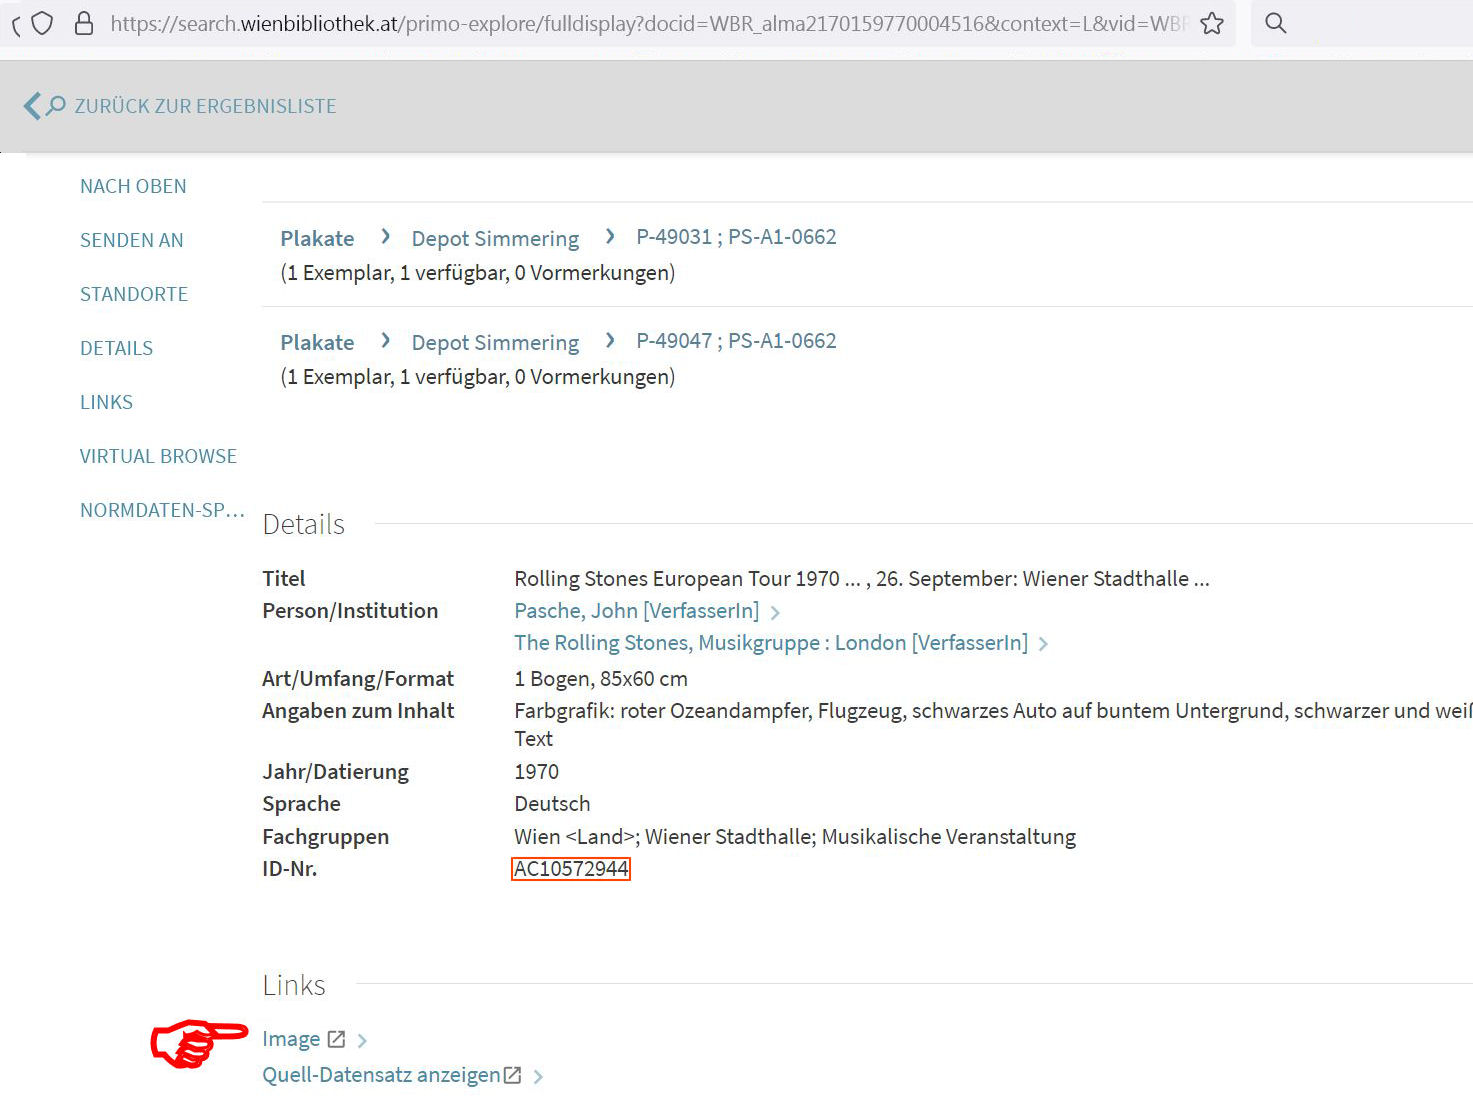Viewport: 1473px width, 1102px height.
Task: Click language value Deutsch
Action: pyautogui.click(x=552, y=804)
